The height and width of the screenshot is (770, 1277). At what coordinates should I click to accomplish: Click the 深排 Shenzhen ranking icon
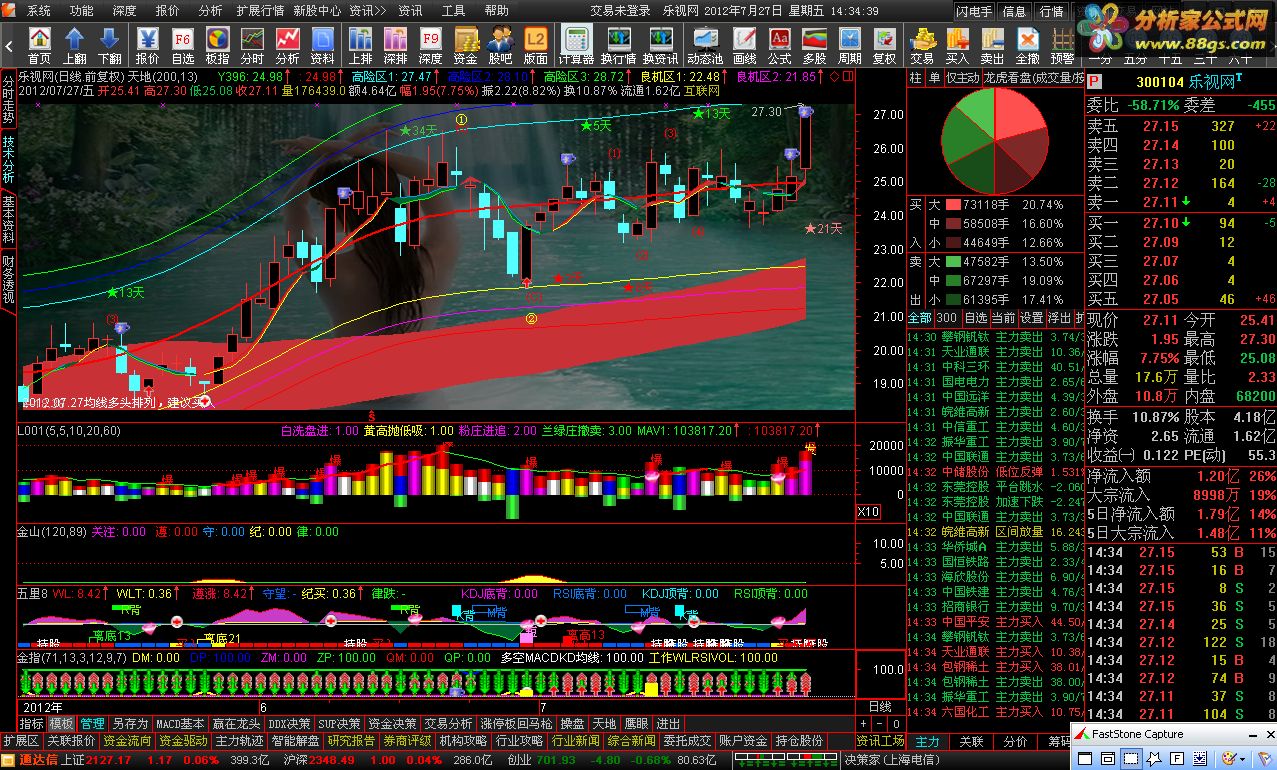(x=395, y=44)
